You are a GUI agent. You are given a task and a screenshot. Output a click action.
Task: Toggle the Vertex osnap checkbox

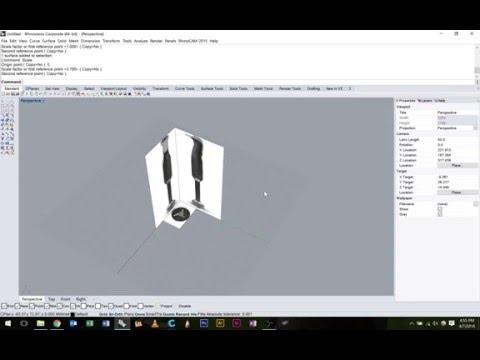[141, 306]
